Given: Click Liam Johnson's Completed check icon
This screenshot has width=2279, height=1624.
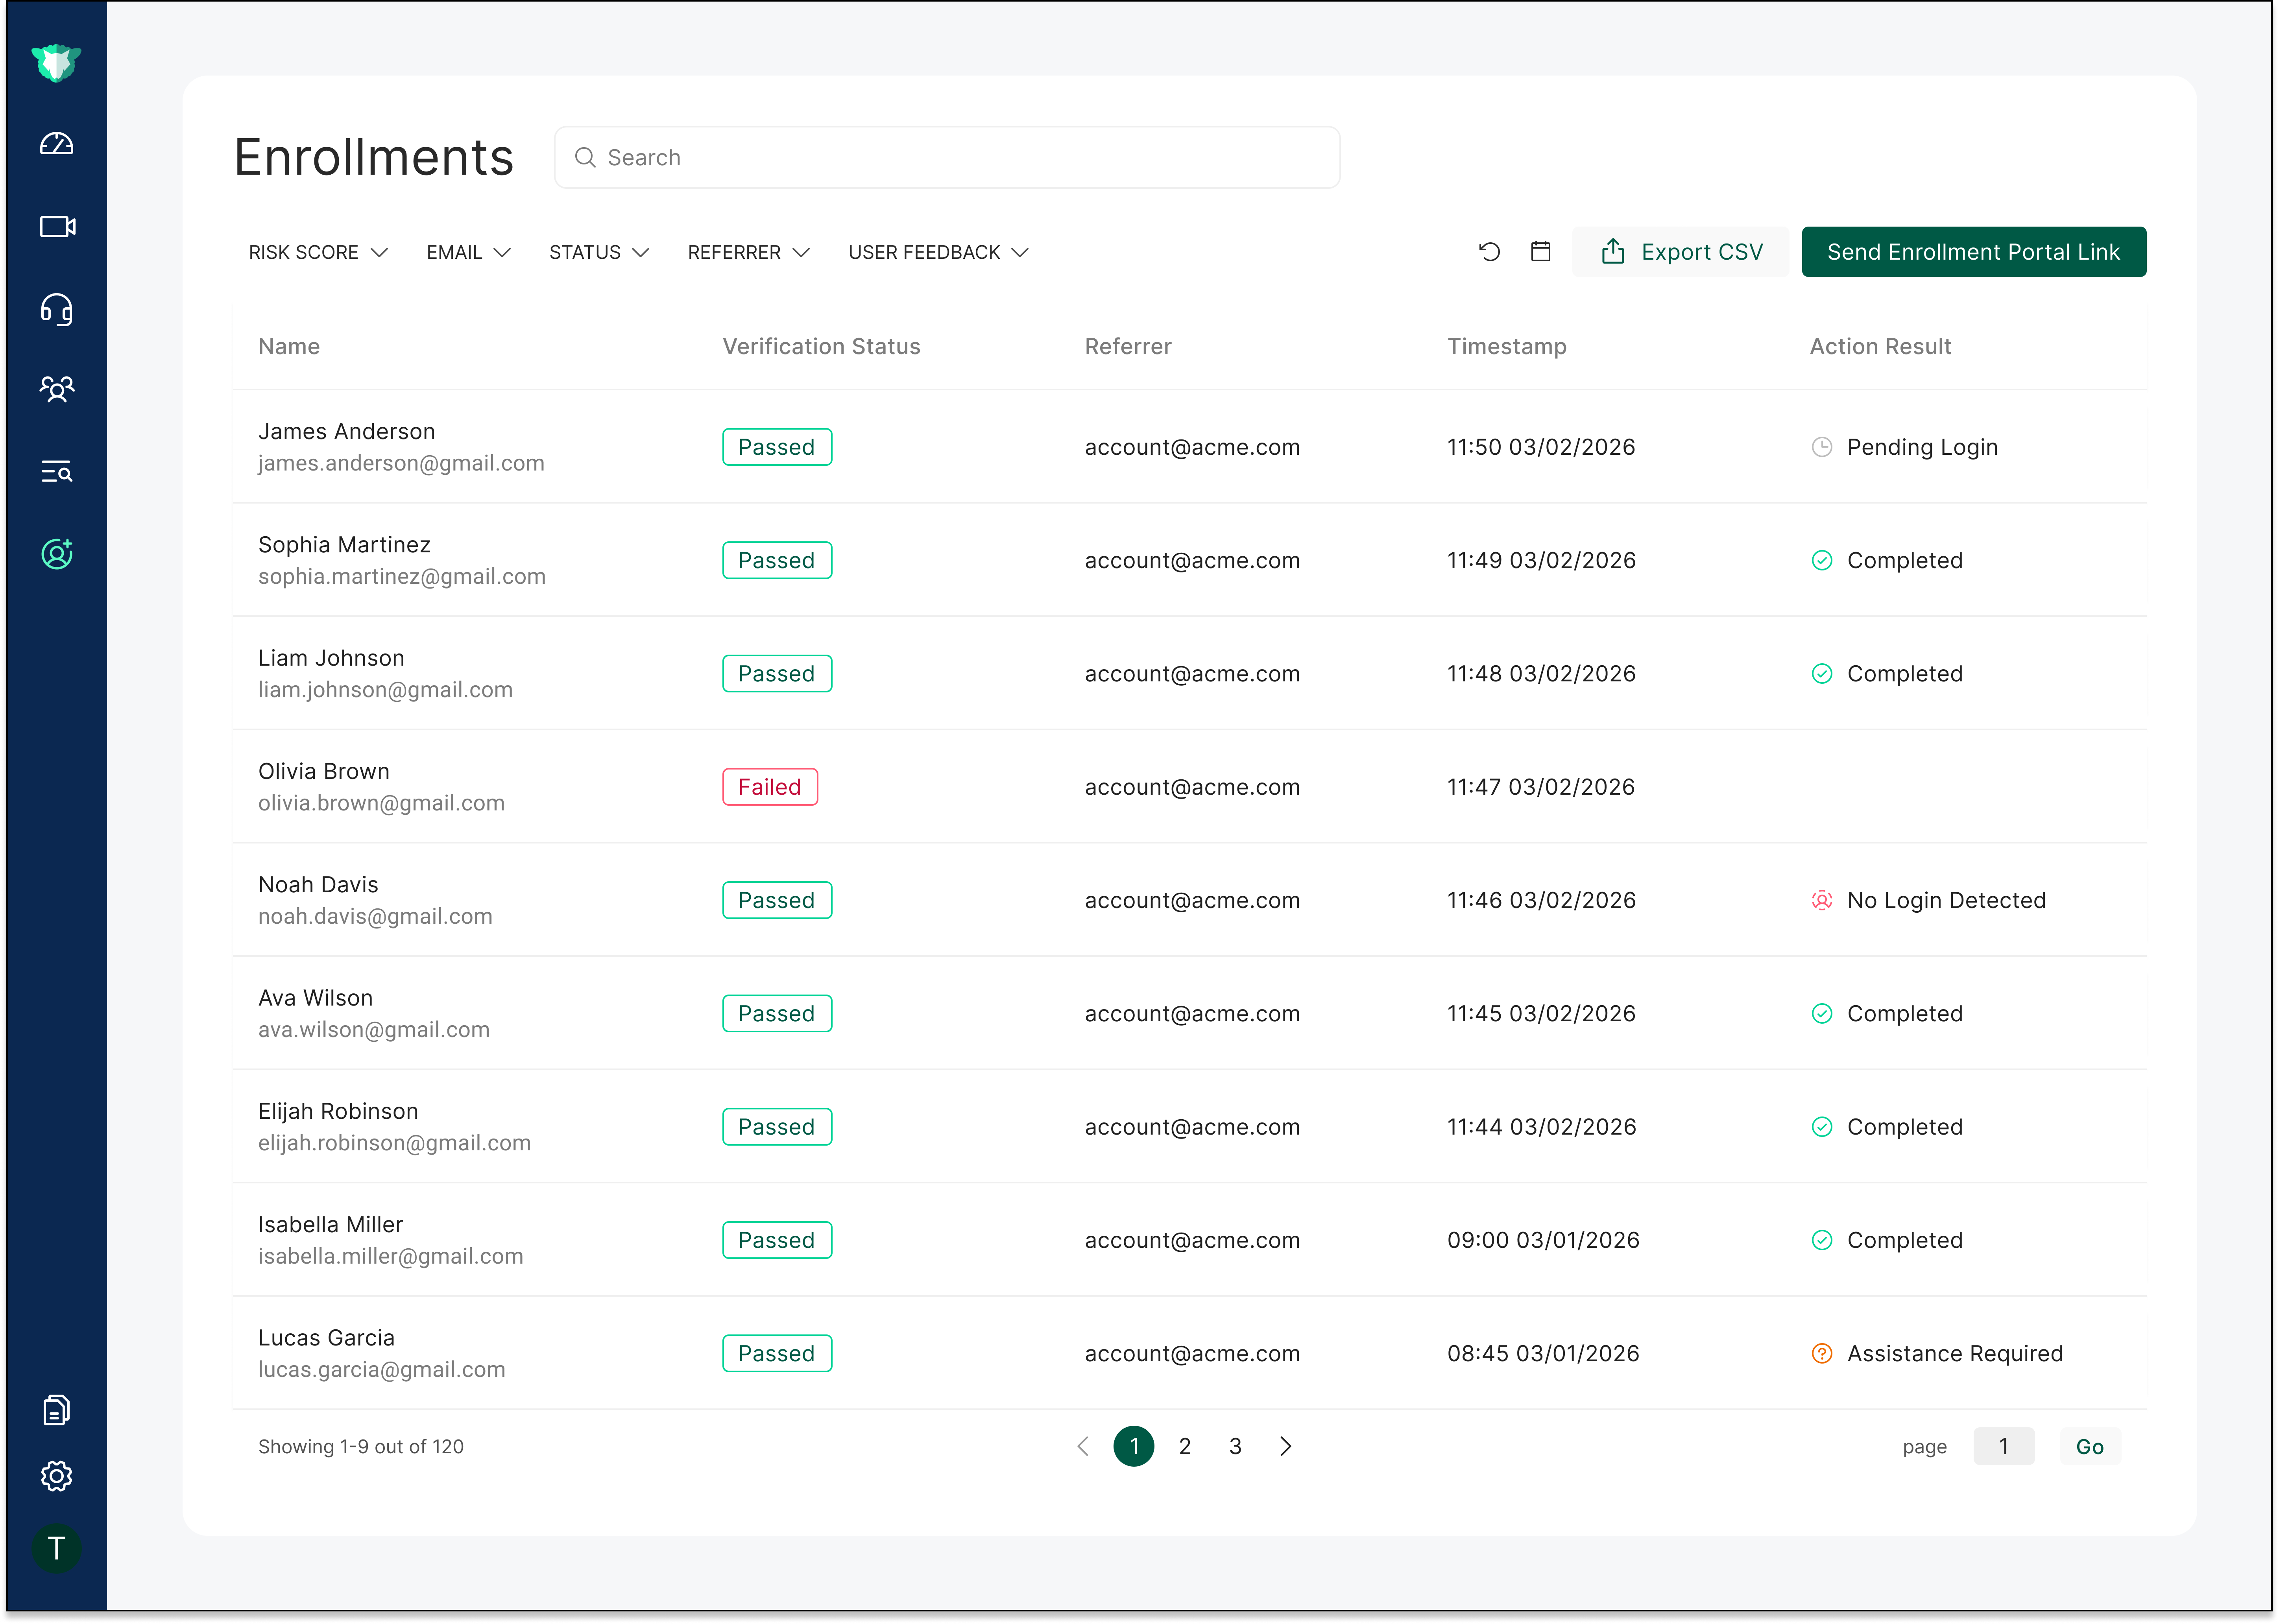Looking at the screenshot, I should point(1822,674).
